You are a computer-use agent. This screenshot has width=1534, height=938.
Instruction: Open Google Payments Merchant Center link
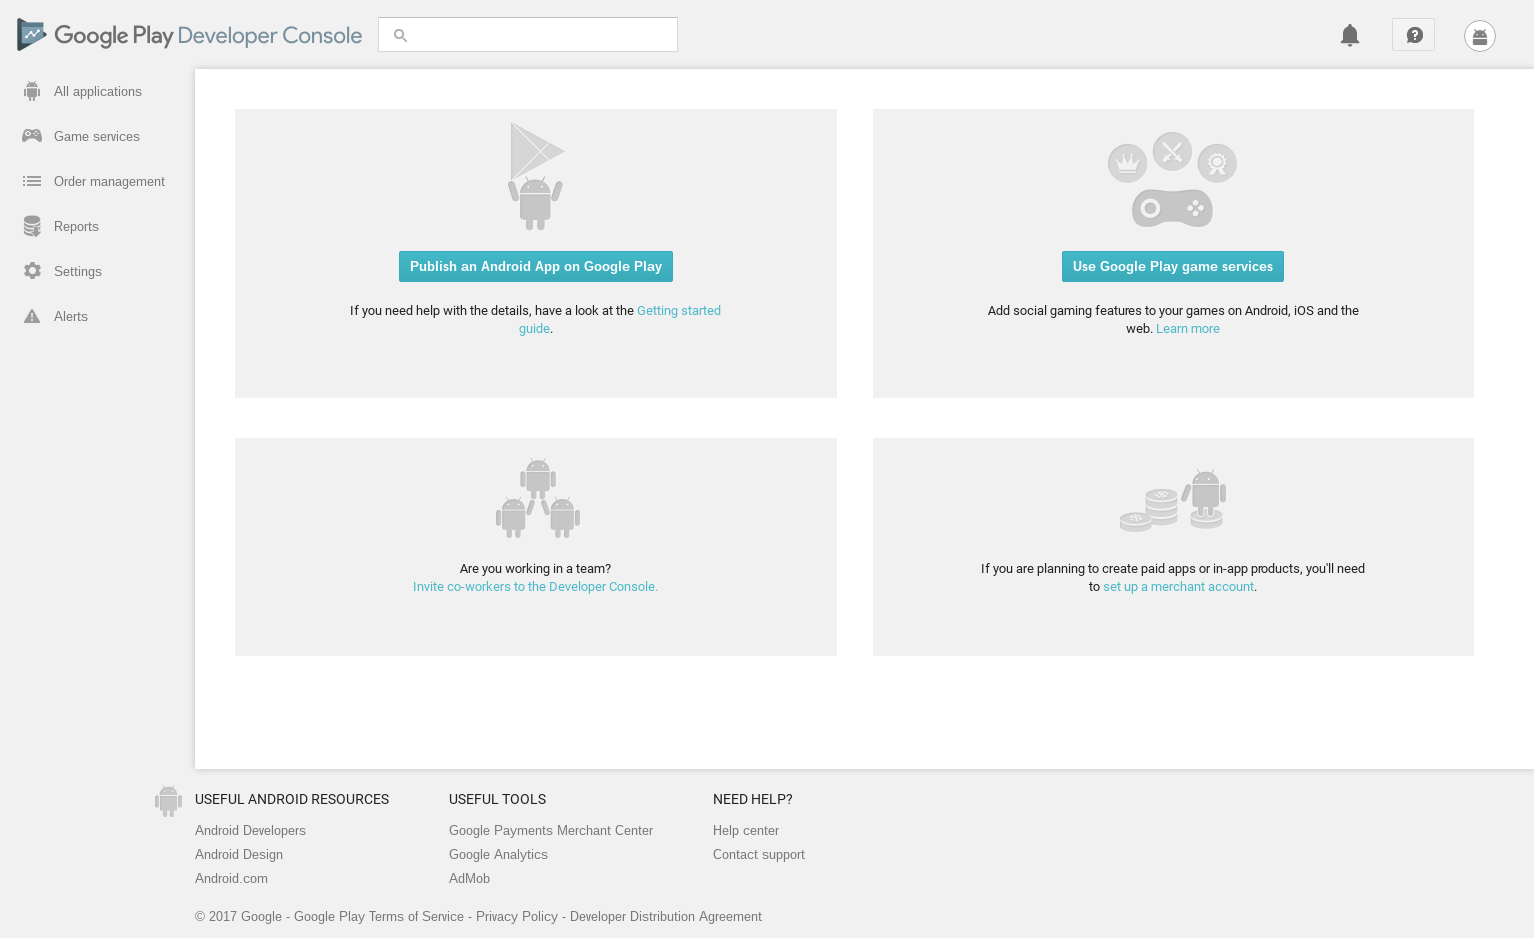[x=551, y=831]
